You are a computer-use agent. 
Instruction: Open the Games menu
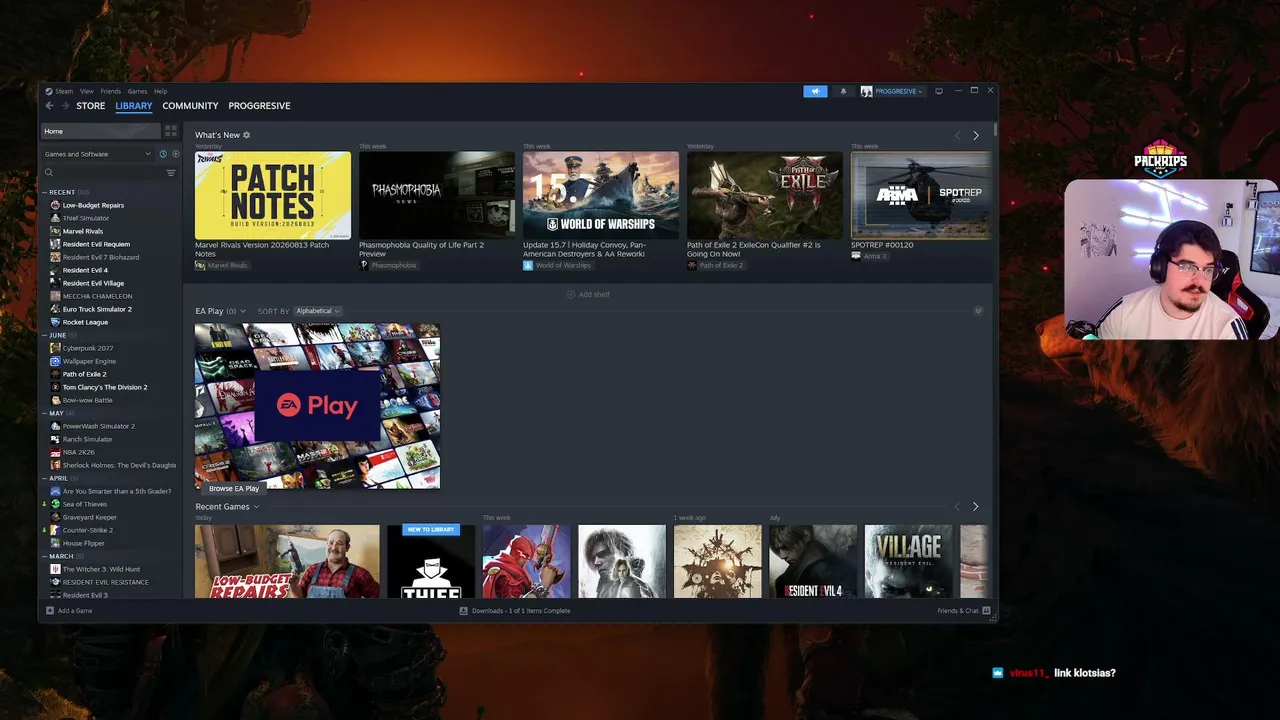pos(137,91)
